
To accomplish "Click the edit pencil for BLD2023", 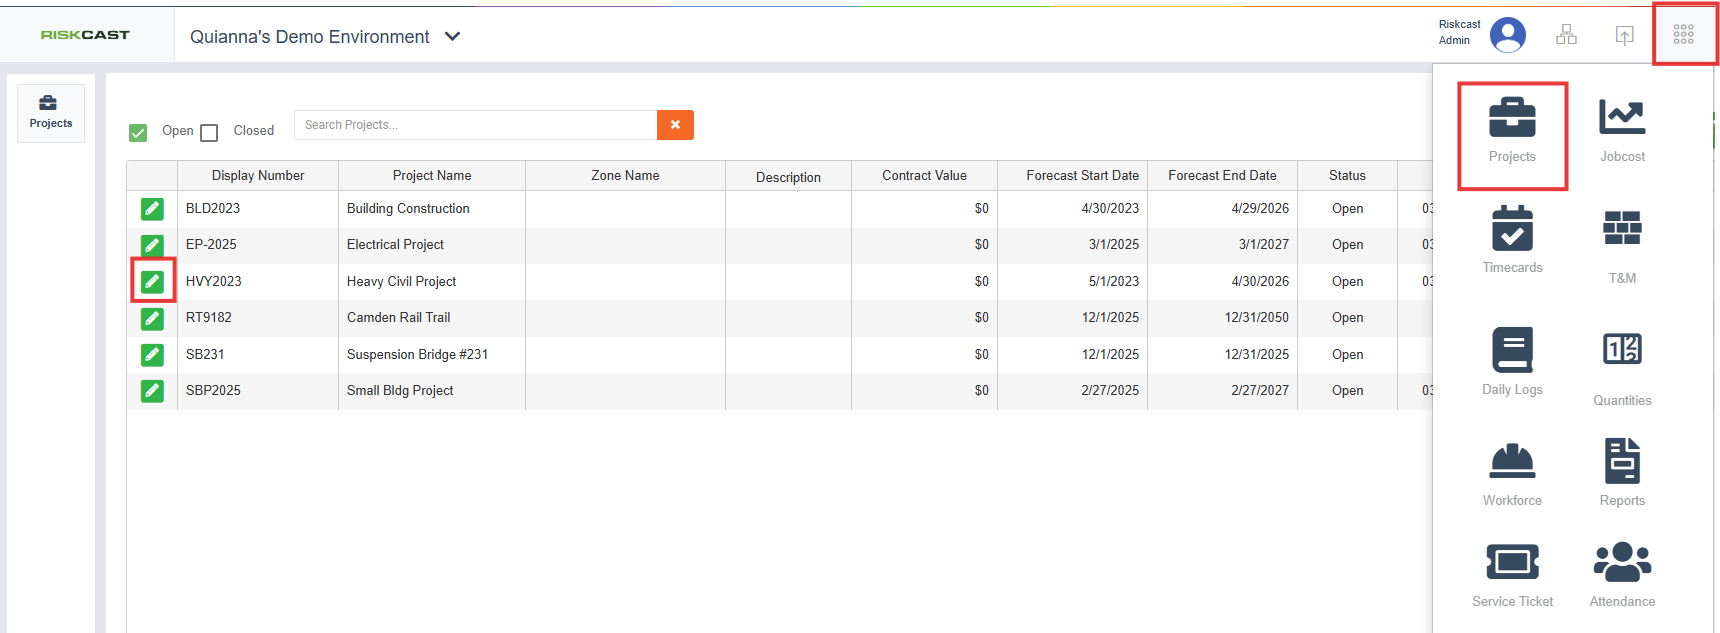I will coord(152,208).
